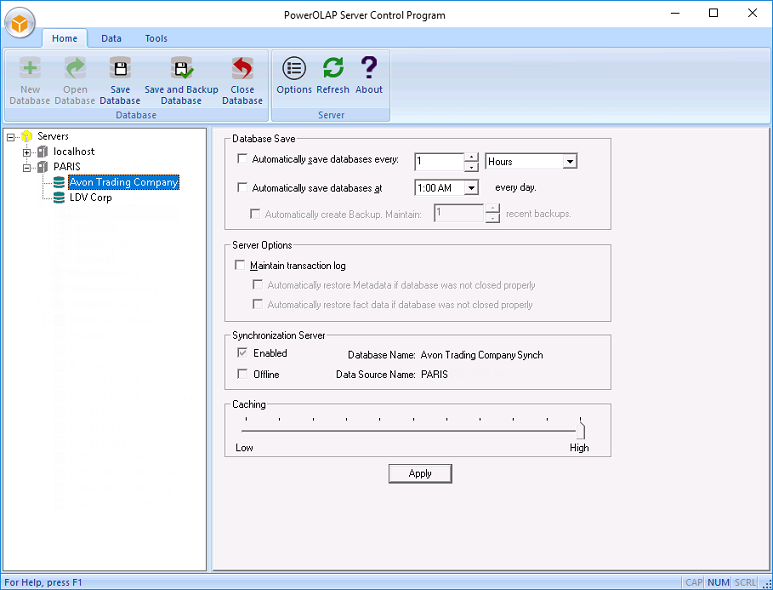Toggle Automatically create Backup checkbox
This screenshot has width=773, height=590.
click(255, 214)
